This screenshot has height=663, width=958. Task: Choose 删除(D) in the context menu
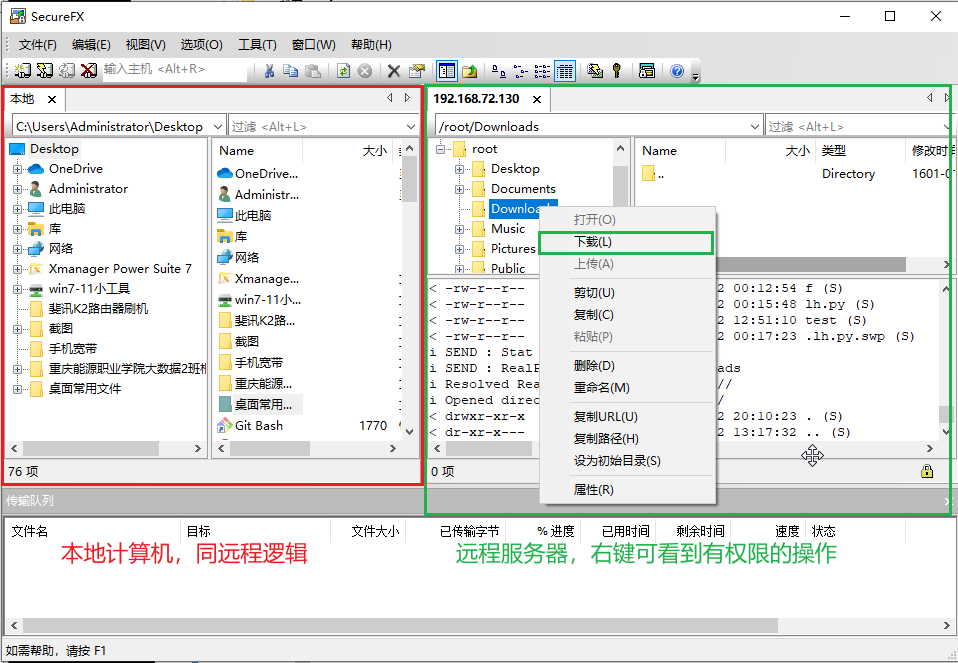pyautogui.click(x=627, y=365)
